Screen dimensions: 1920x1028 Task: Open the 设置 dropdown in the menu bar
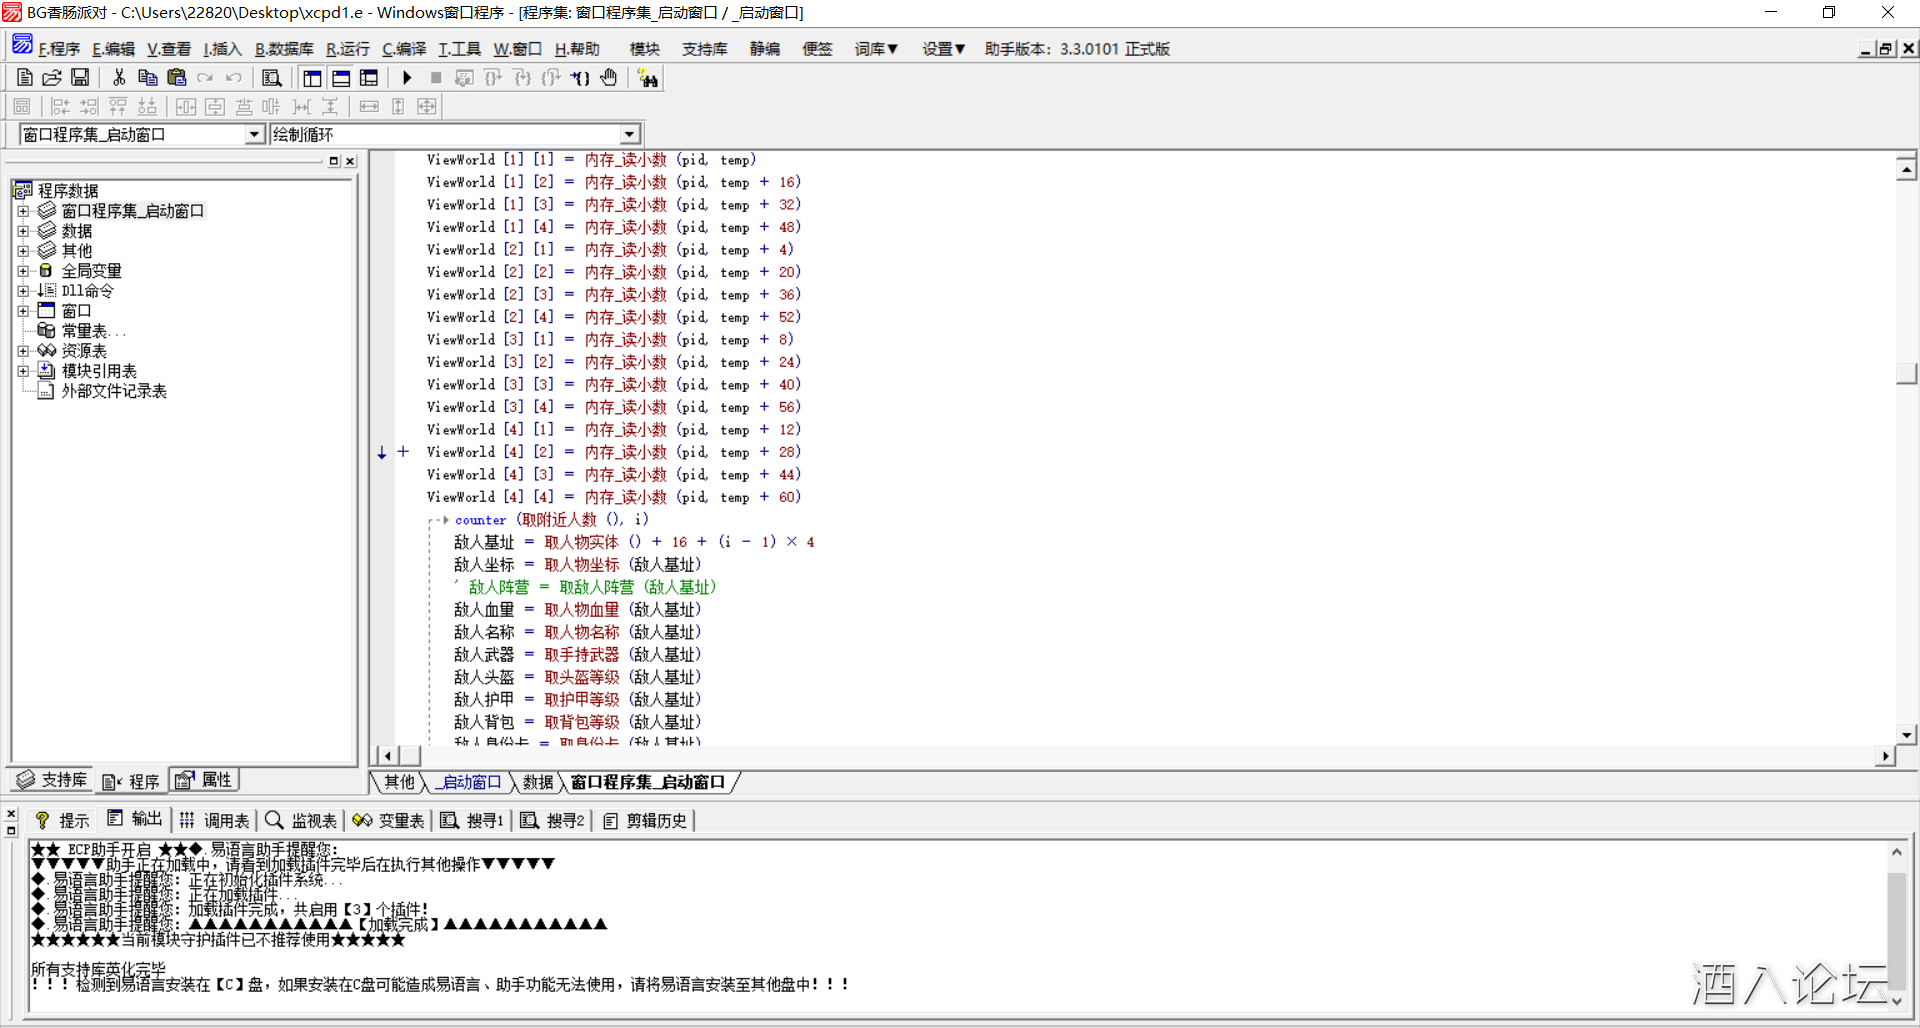[x=943, y=49]
